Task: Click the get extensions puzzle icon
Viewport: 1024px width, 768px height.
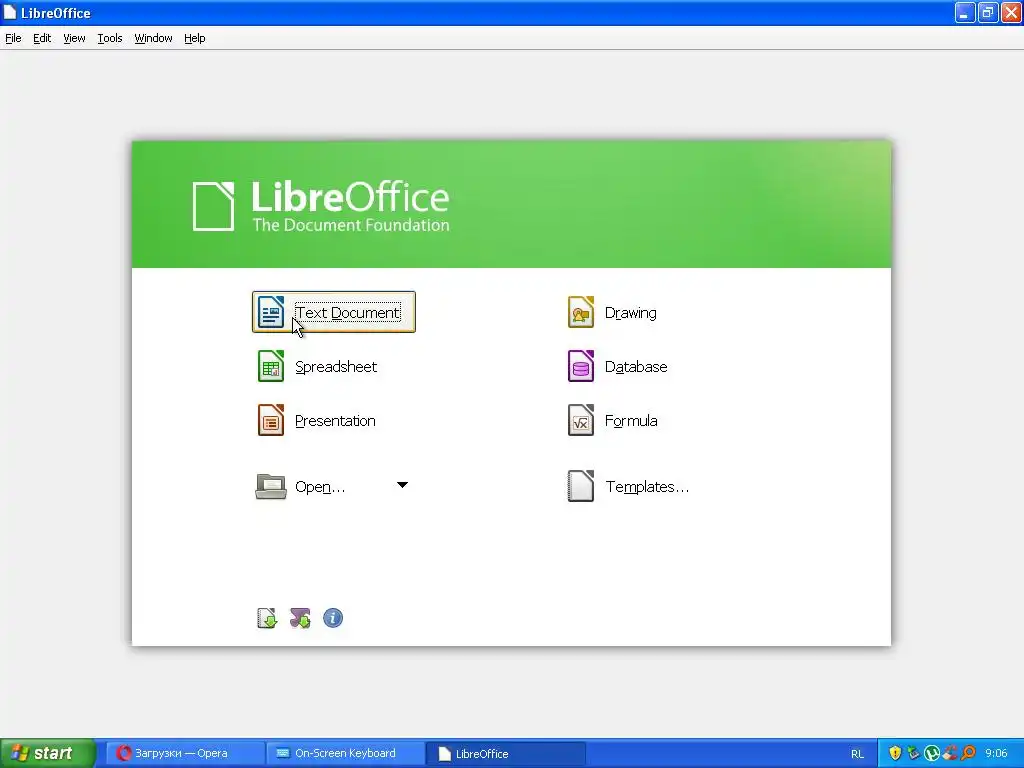Action: click(300, 618)
